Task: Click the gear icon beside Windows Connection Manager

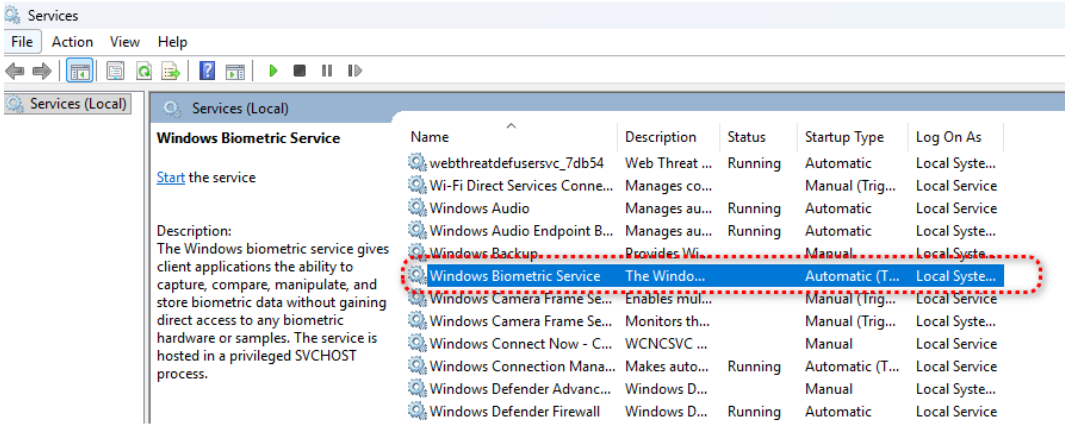Action: [x=416, y=365]
